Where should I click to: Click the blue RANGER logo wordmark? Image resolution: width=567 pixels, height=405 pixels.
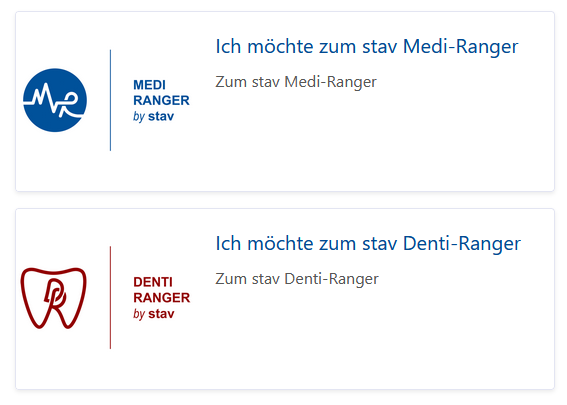coord(161,101)
